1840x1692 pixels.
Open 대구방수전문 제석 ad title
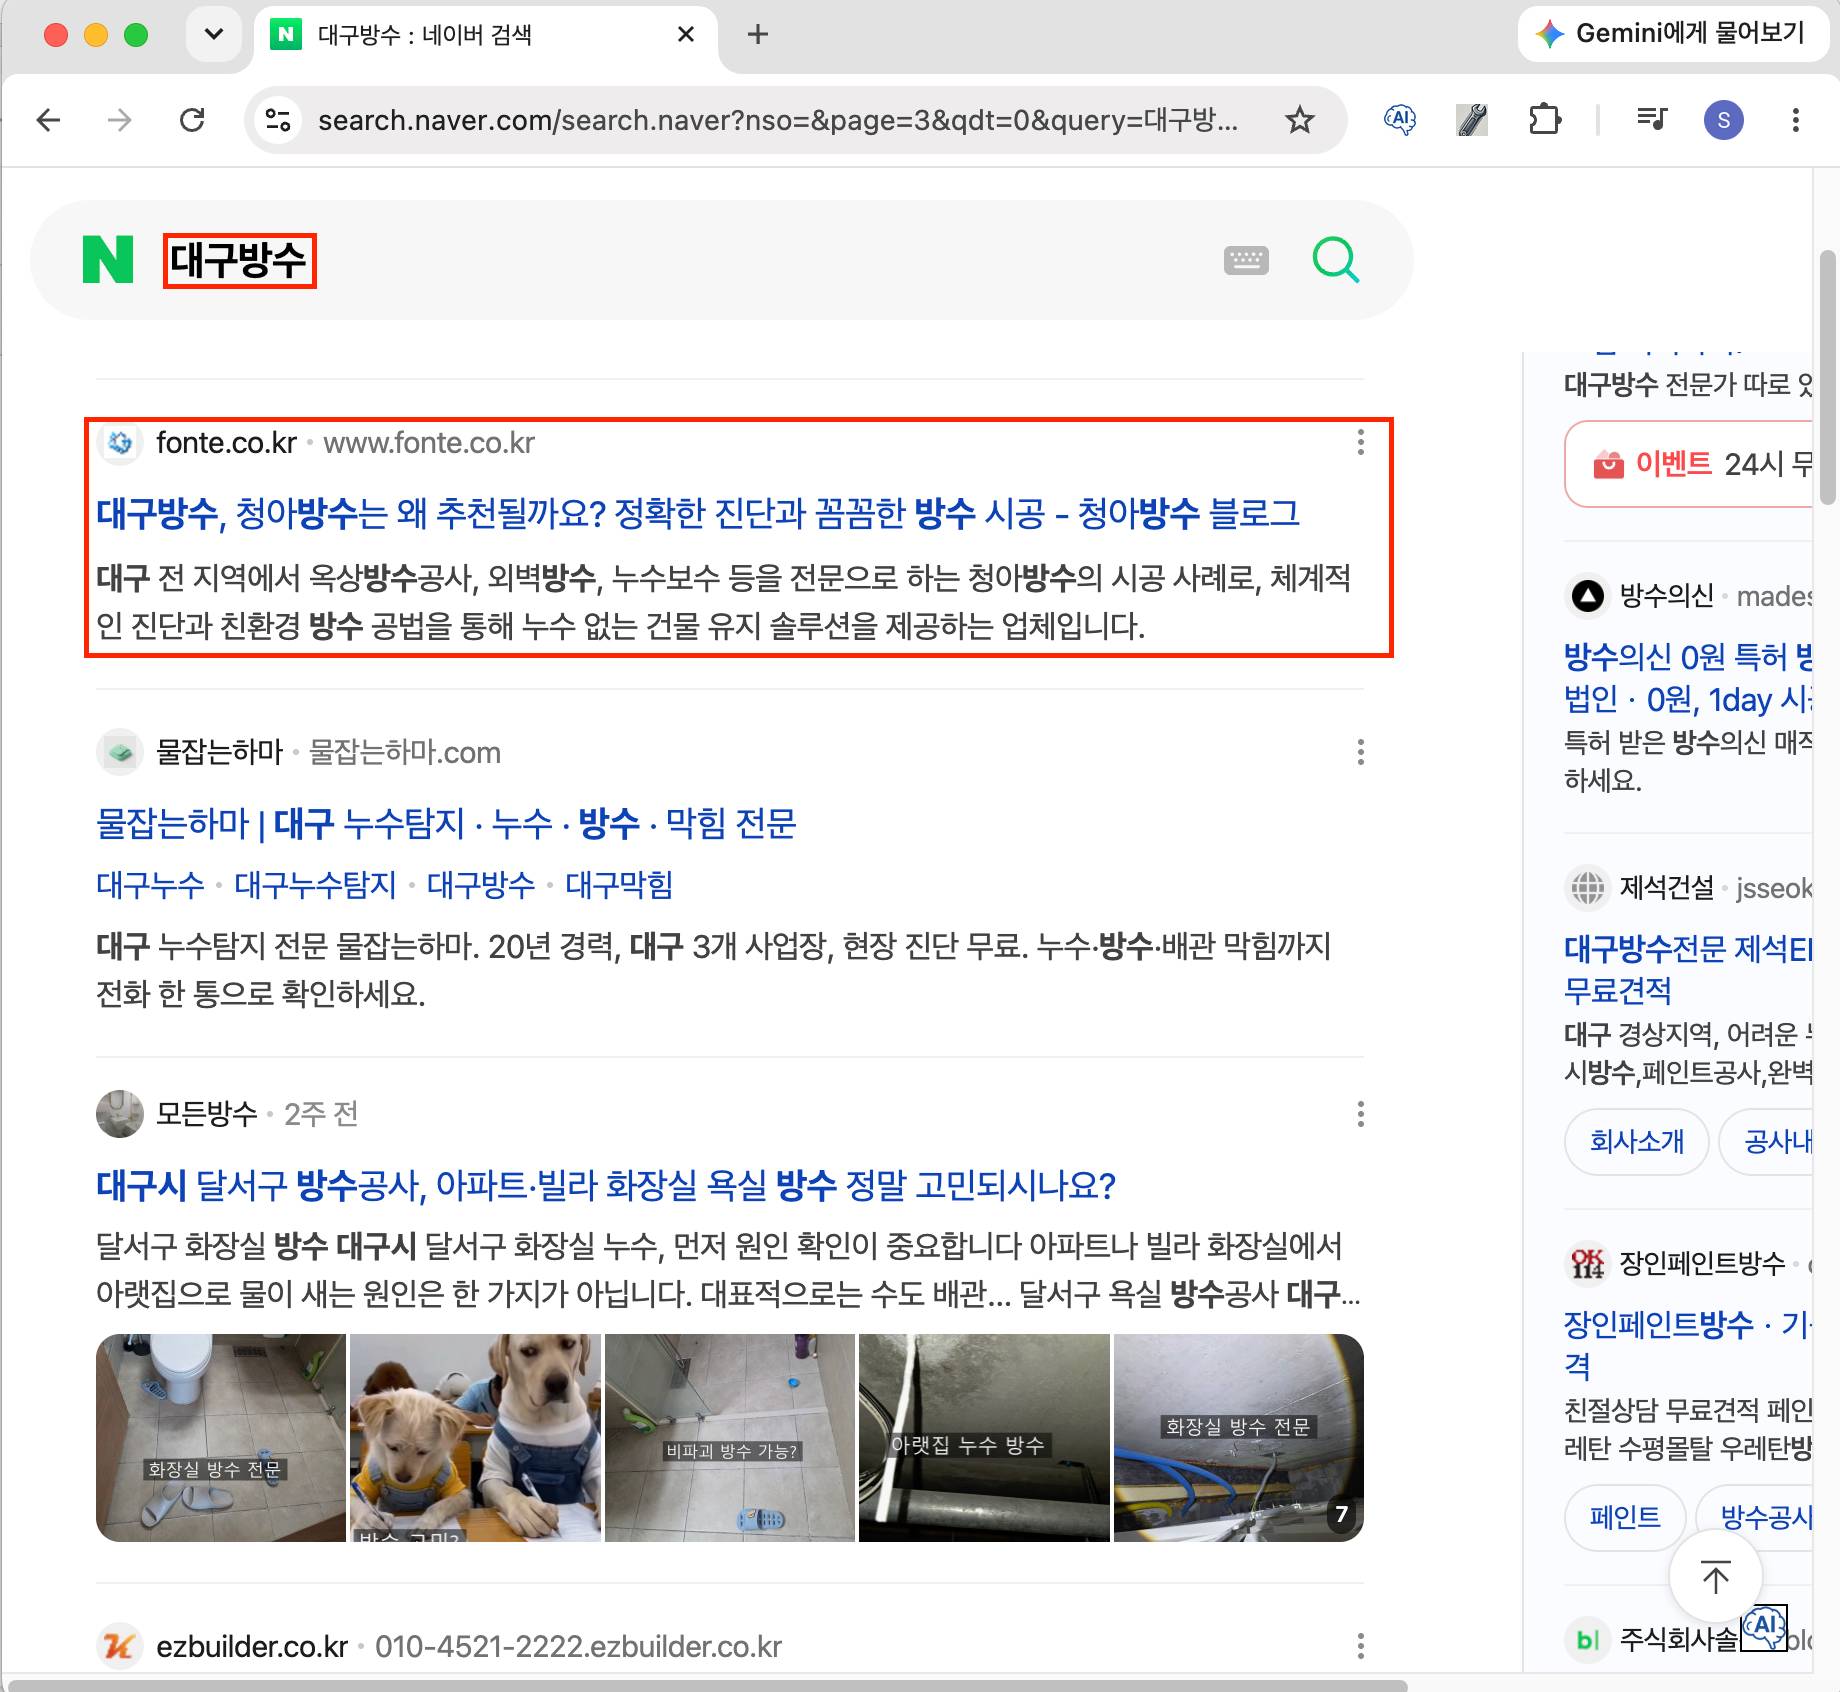coord(1688,968)
